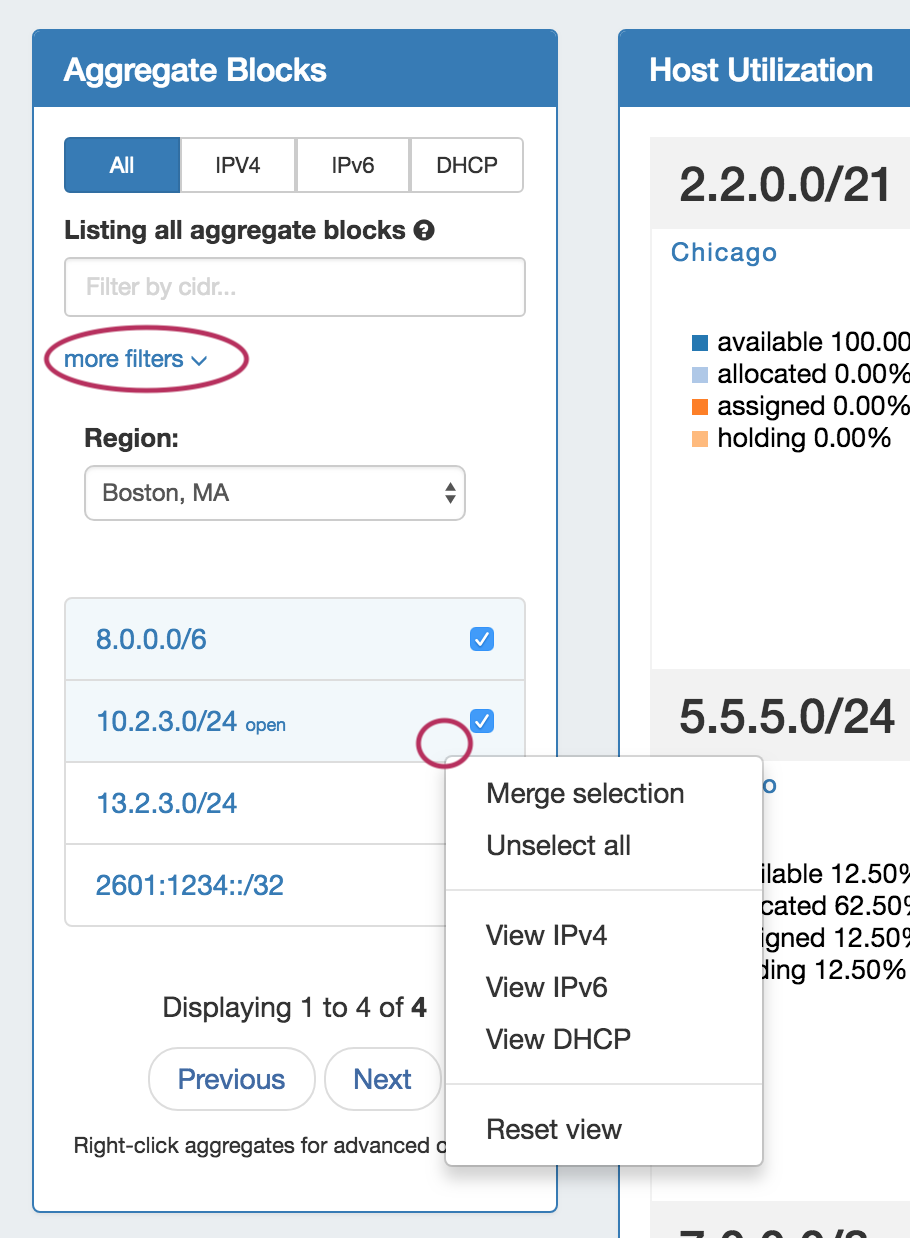The width and height of the screenshot is (910, 1238).
Task: Select the All tab
Action: point(122,165)
